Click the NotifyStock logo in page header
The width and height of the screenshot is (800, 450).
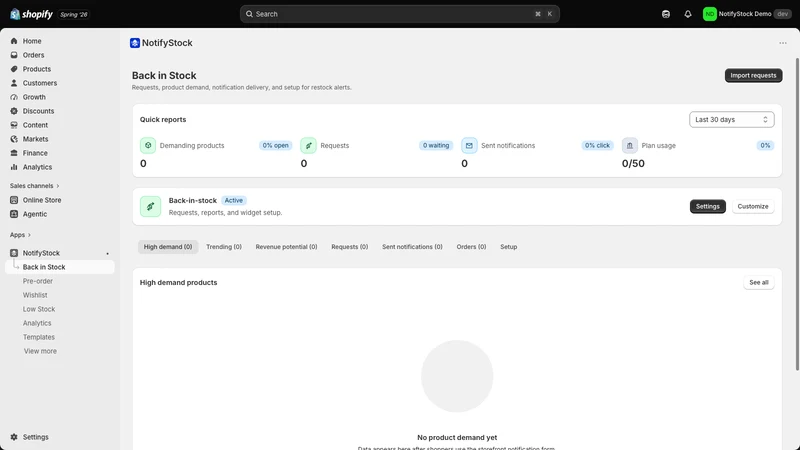(135, 43)
